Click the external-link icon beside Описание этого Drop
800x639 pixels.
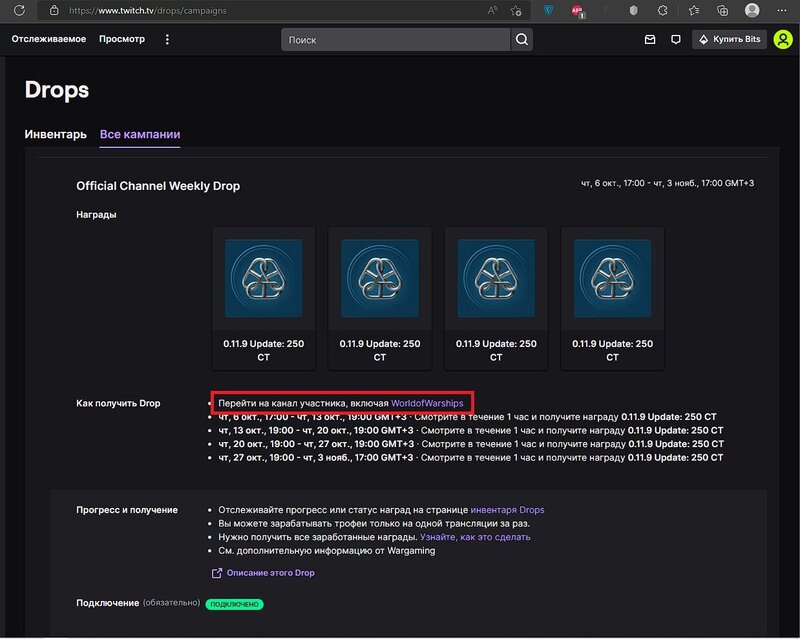[217, 573]
